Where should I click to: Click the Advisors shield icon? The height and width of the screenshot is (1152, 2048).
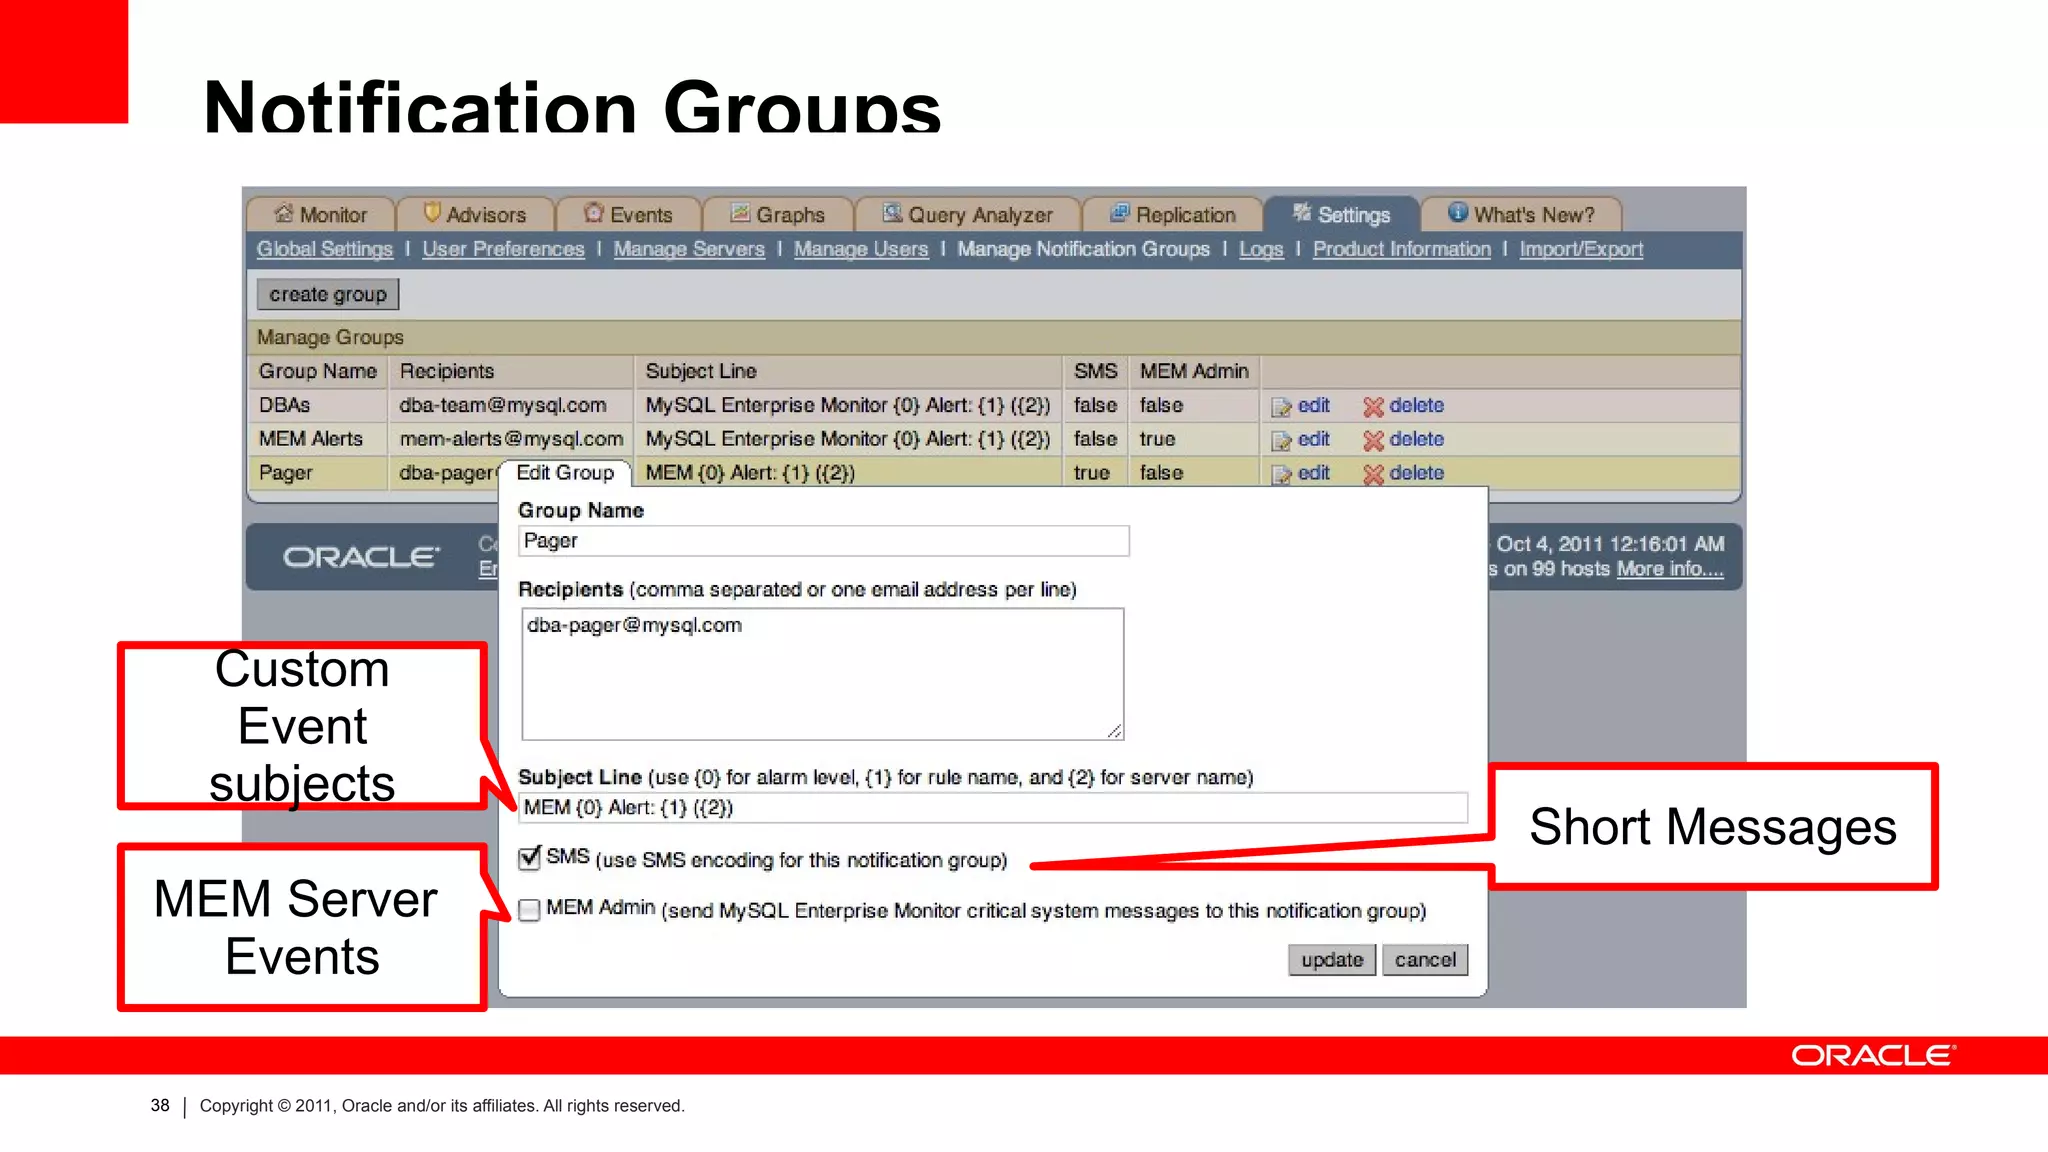point(432,213)
